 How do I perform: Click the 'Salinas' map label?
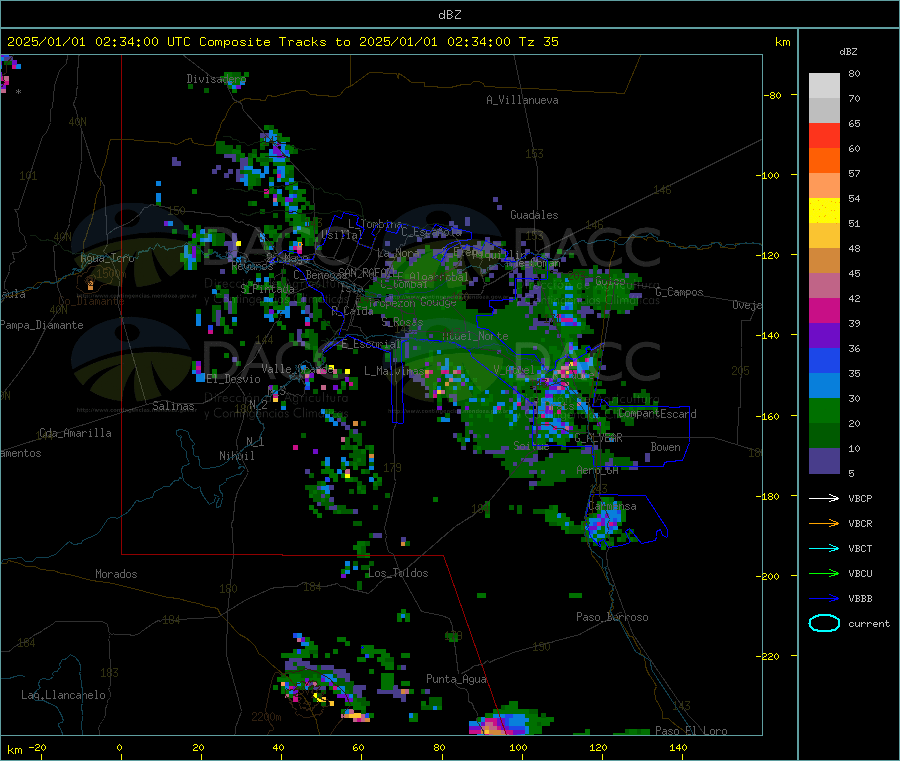(x=173, y=406)
